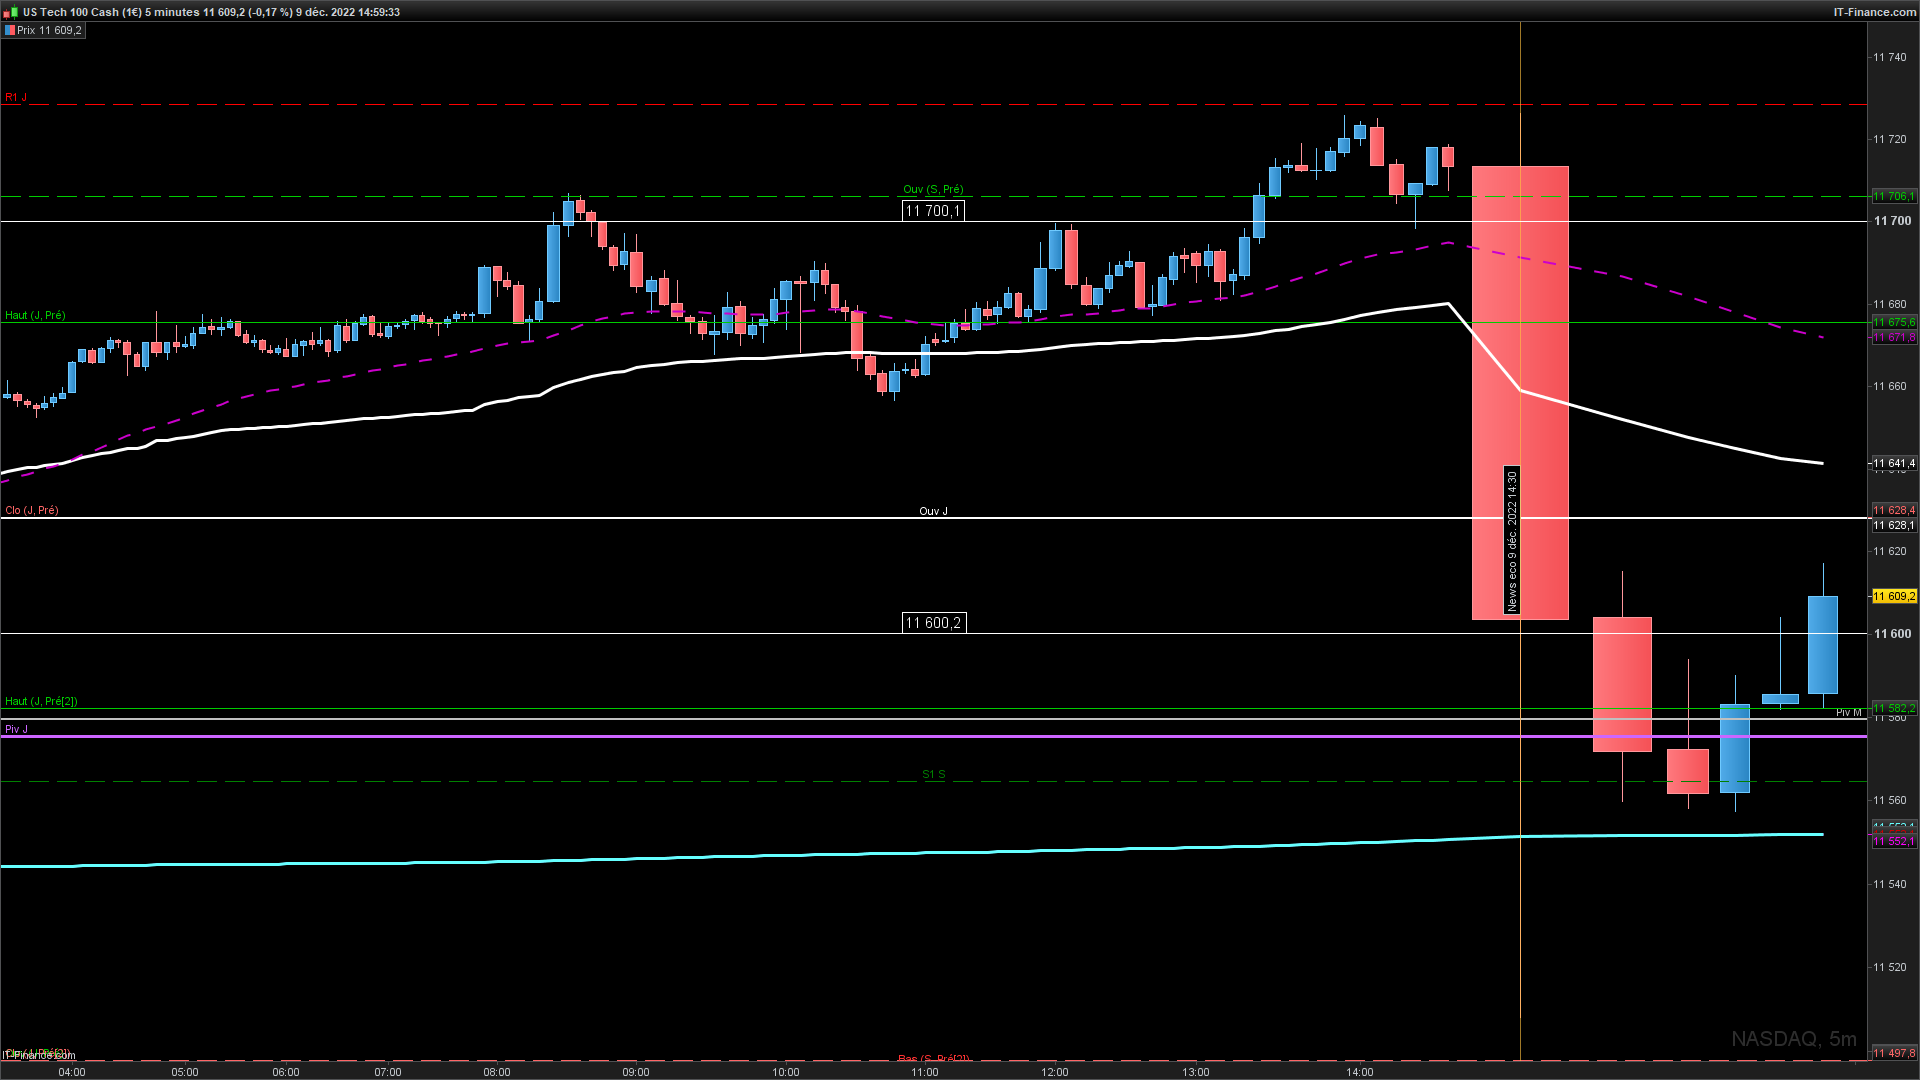Click the IT-Finance.com link in the top right
1920x1080 pixels.
point(1874,12)
